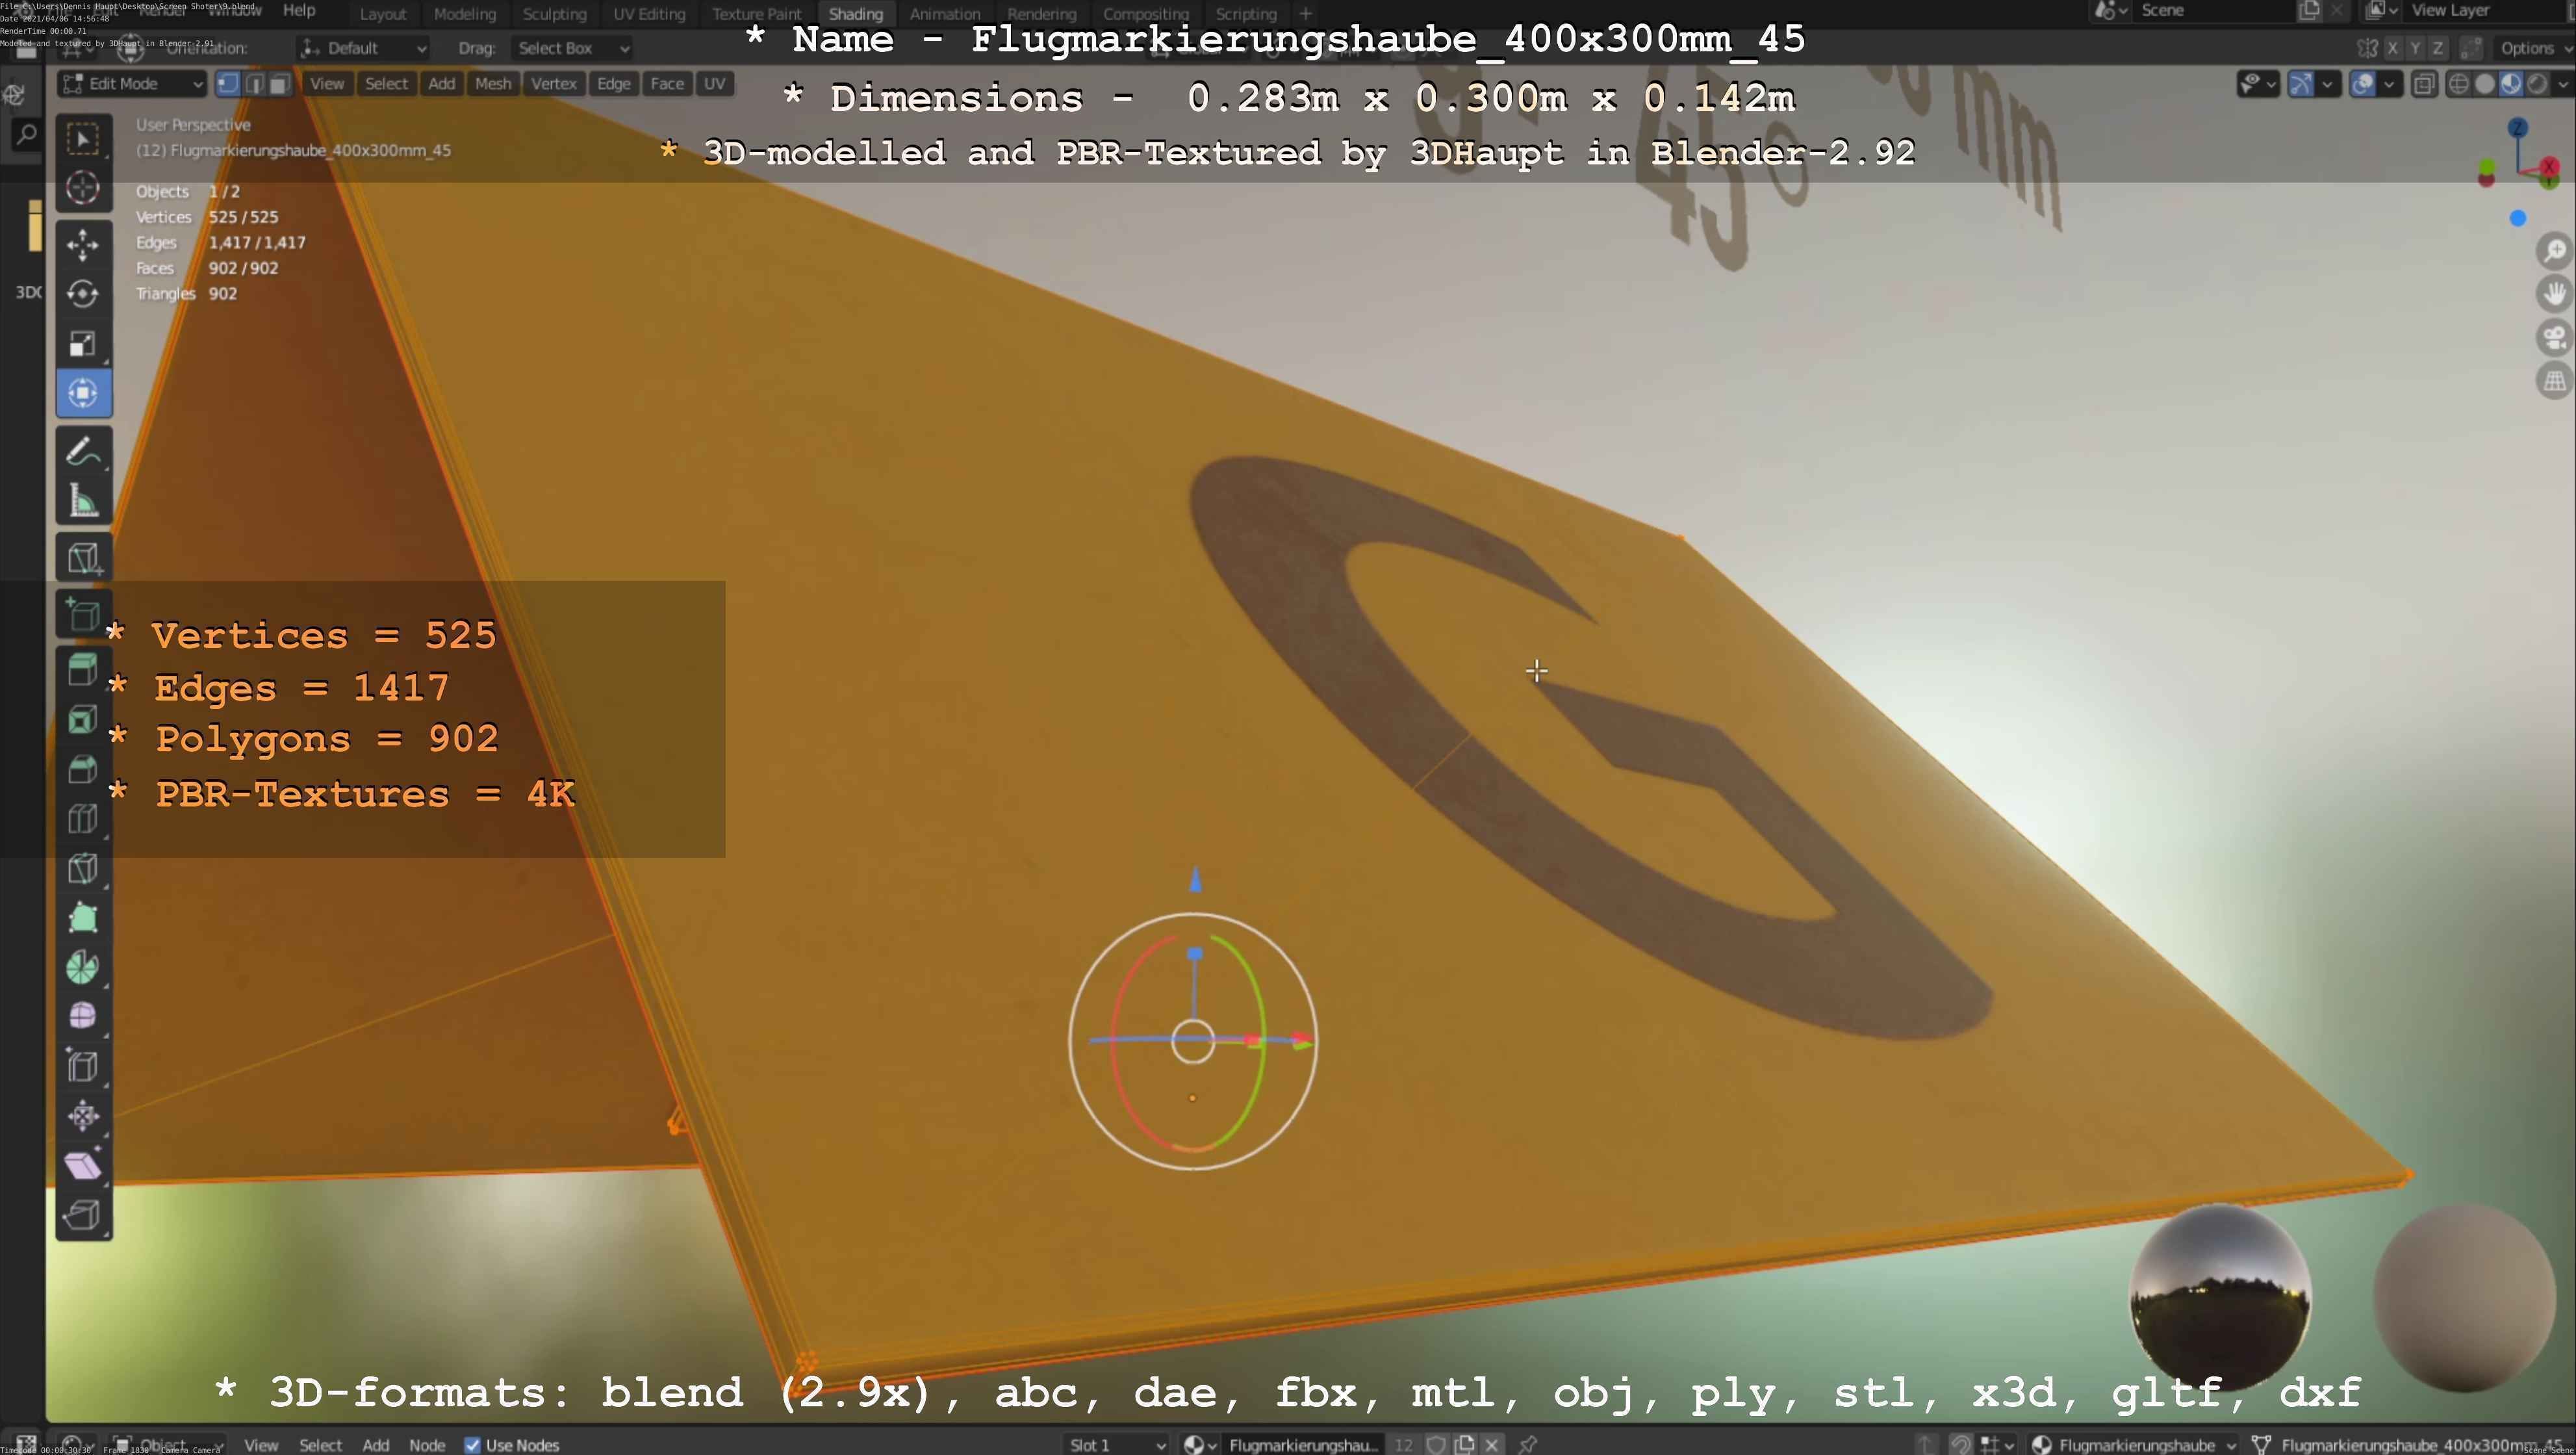
Task: Enable edge select mode
Action: click(254, 84)
